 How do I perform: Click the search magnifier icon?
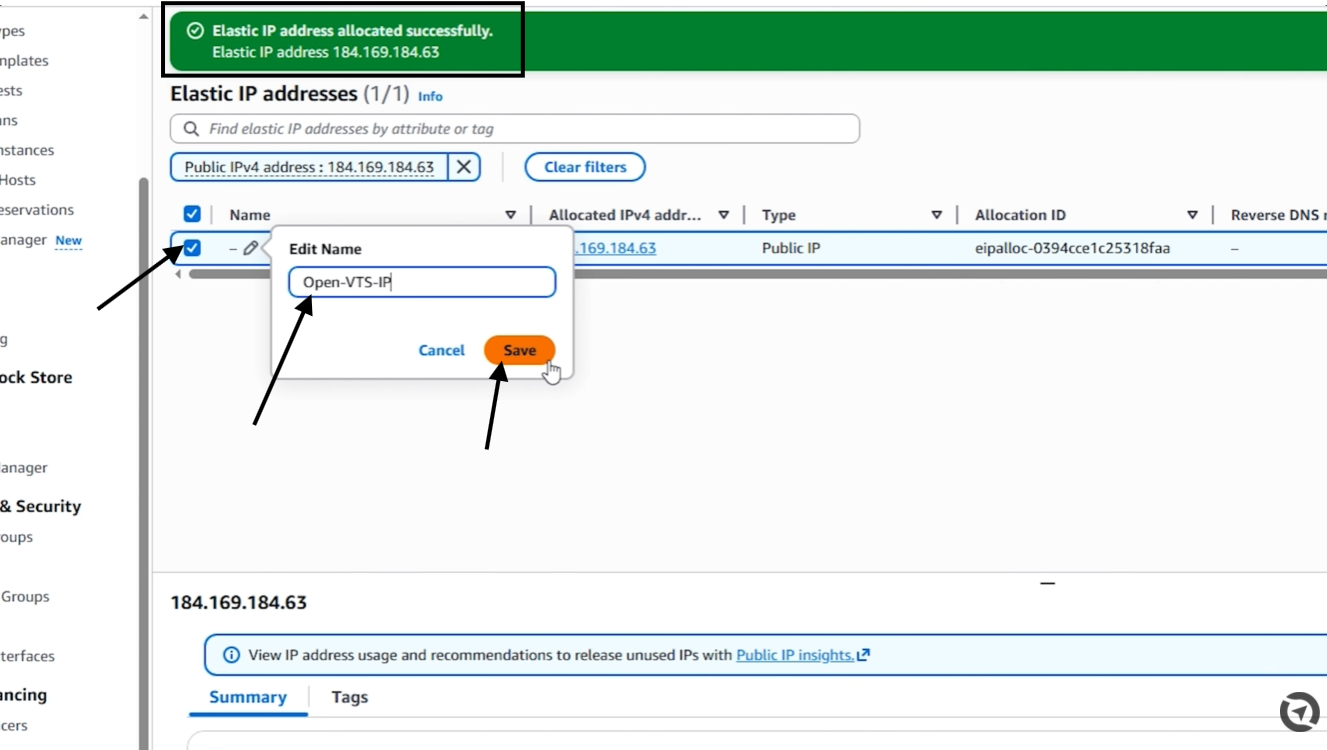(x=191, y=129)
